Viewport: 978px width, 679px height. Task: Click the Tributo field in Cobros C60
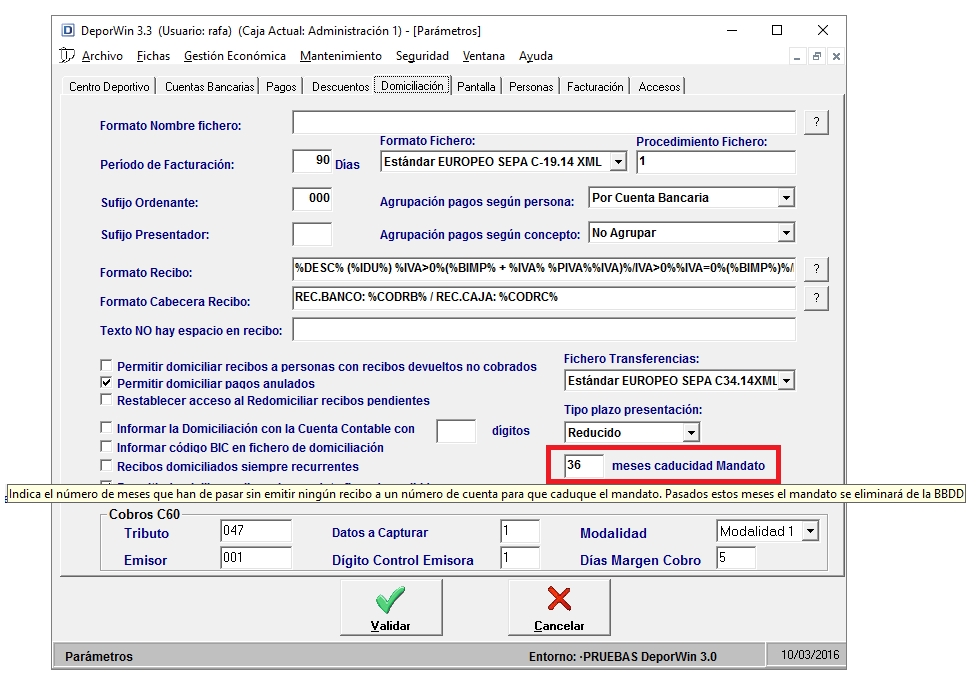point(256,531)
